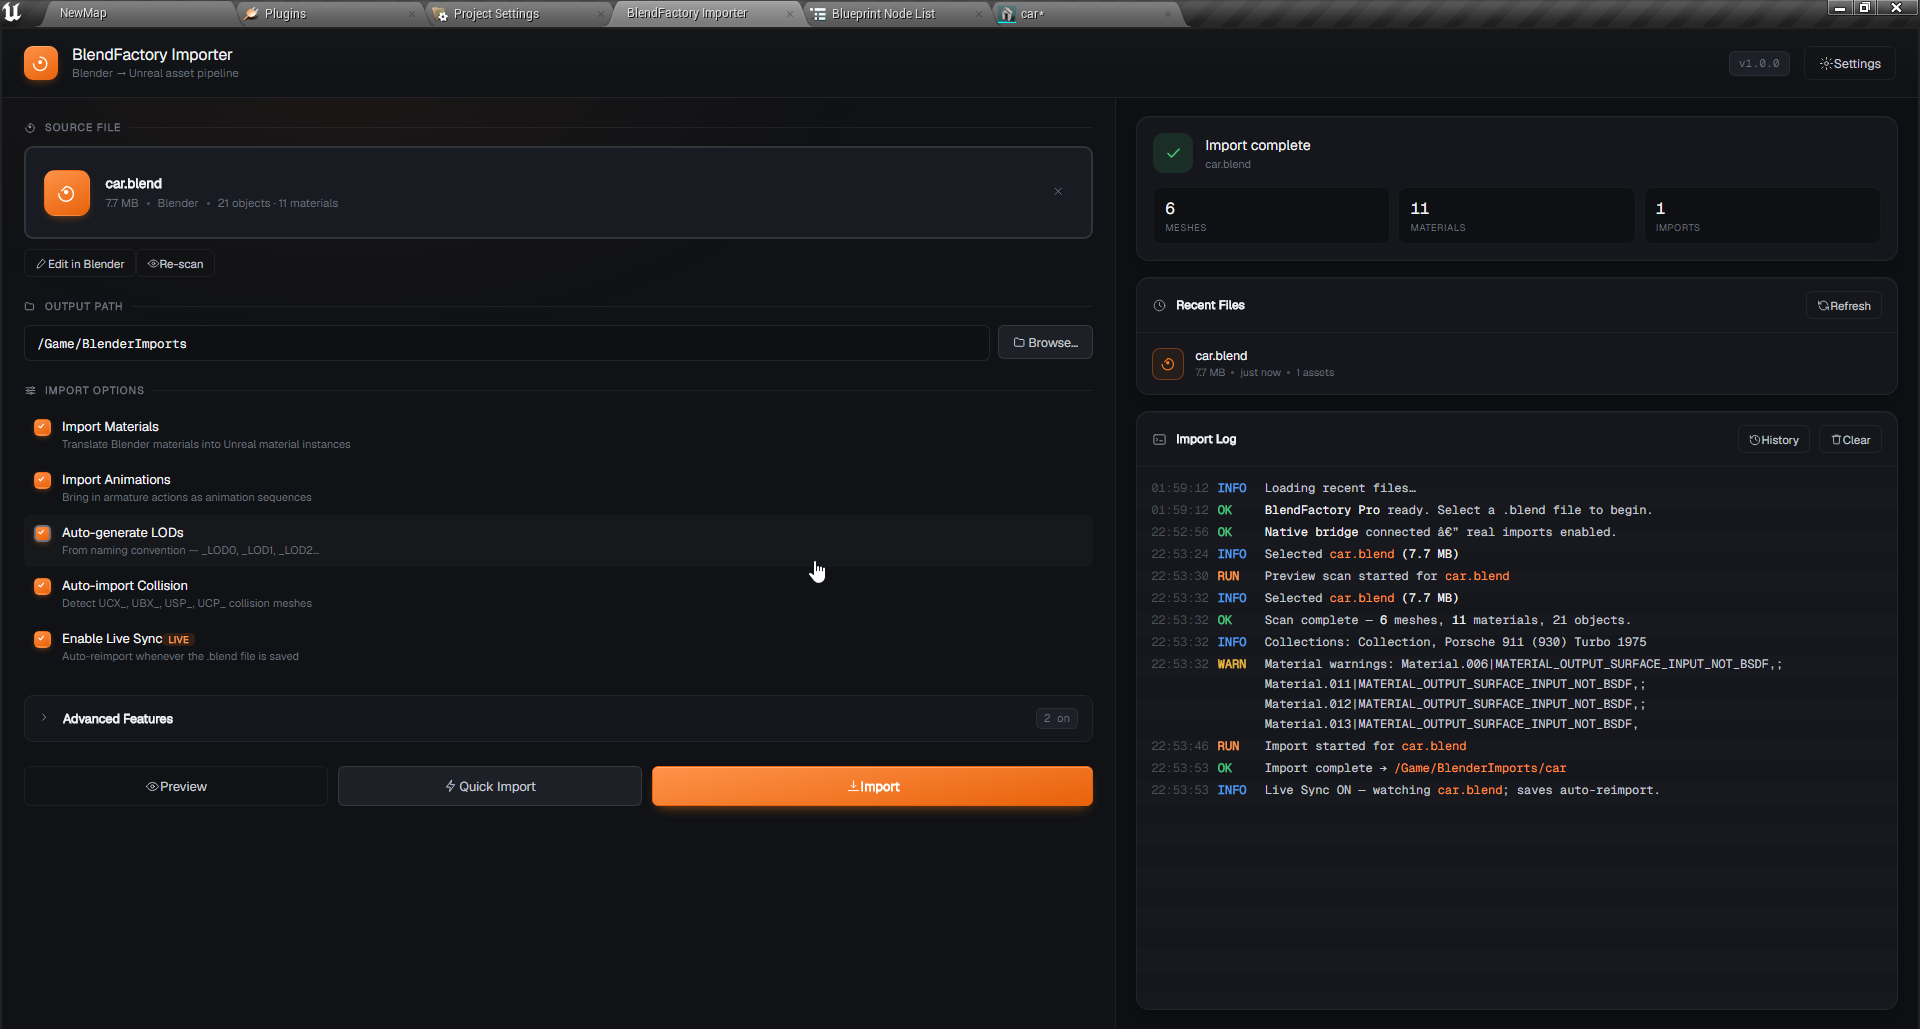Click the Import Options sliders icon
This screenshot has width=1920, height=1029.
click(x=30, y=391)
